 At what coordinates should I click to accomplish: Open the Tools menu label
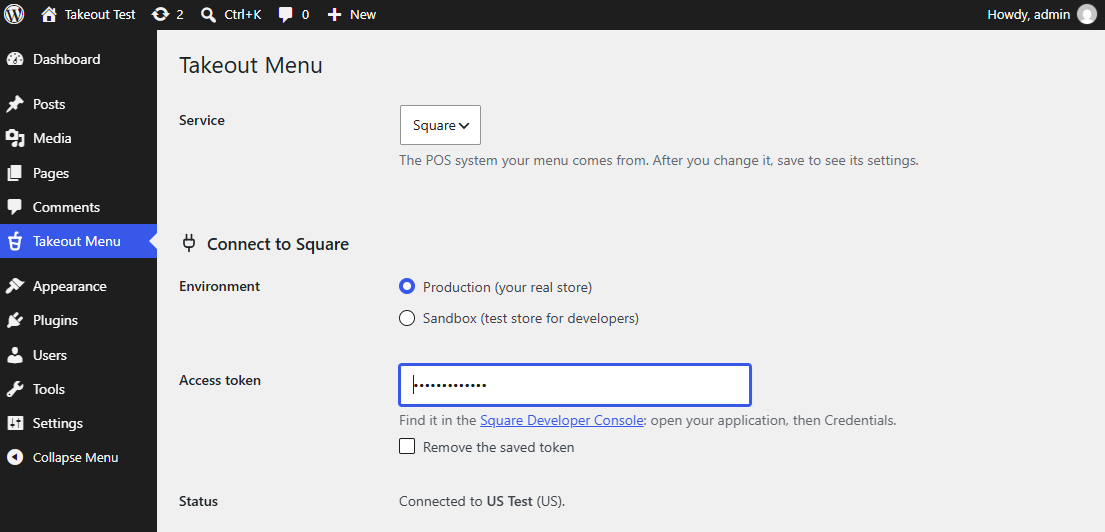point(49,389)
